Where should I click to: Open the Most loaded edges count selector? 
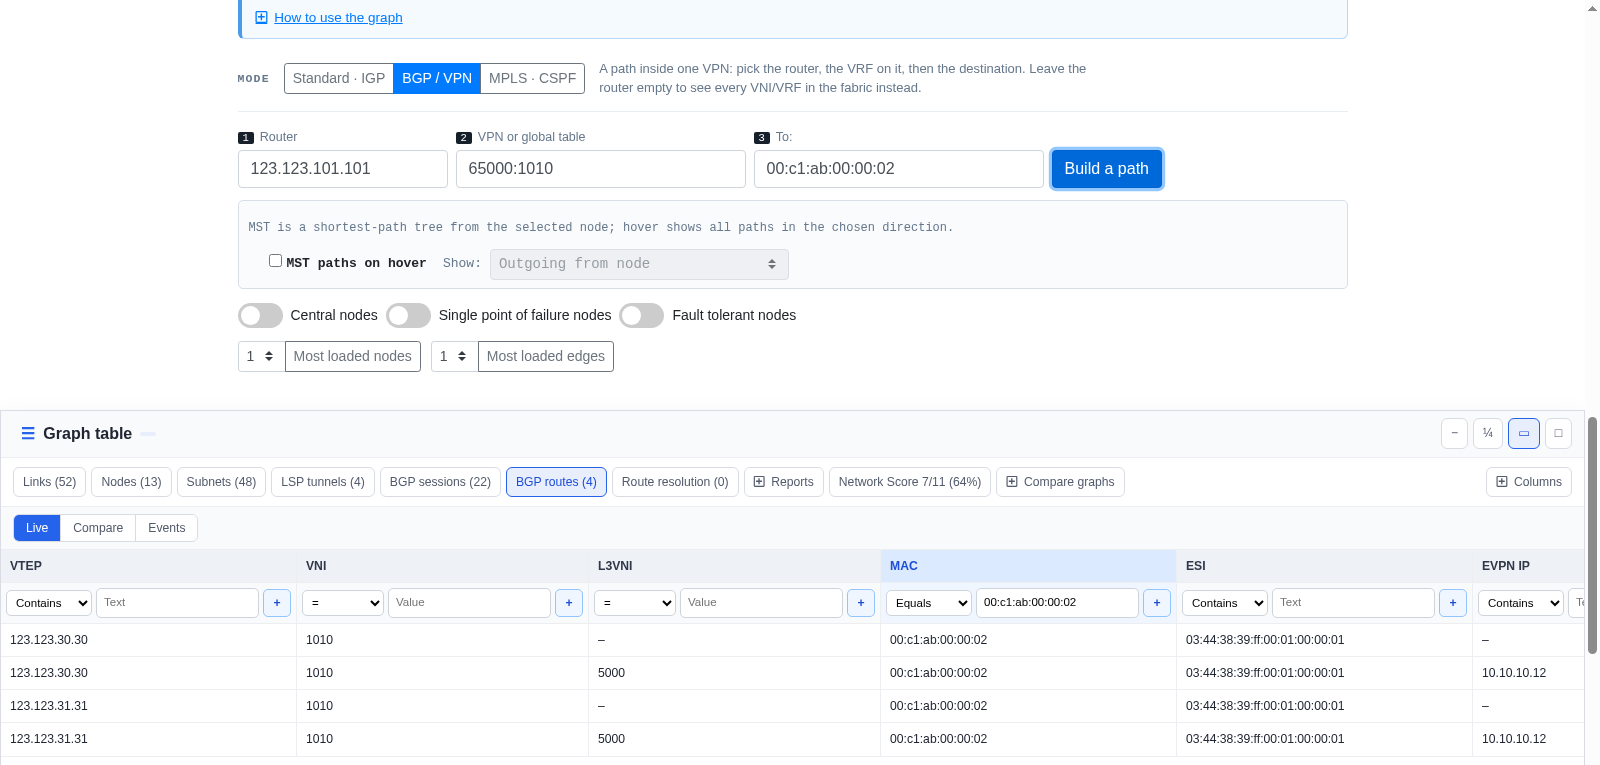tap(454, 356)
